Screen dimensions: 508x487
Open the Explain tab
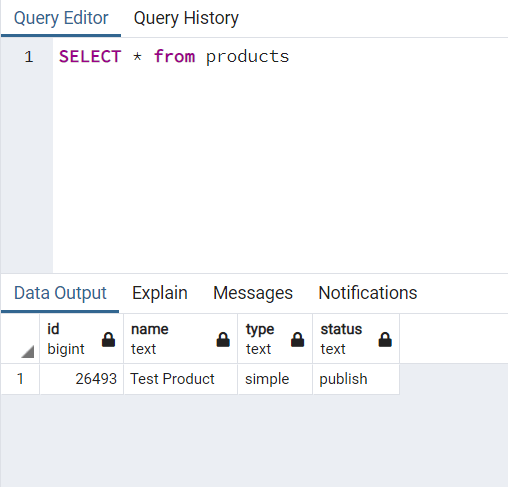click(160, 293)
